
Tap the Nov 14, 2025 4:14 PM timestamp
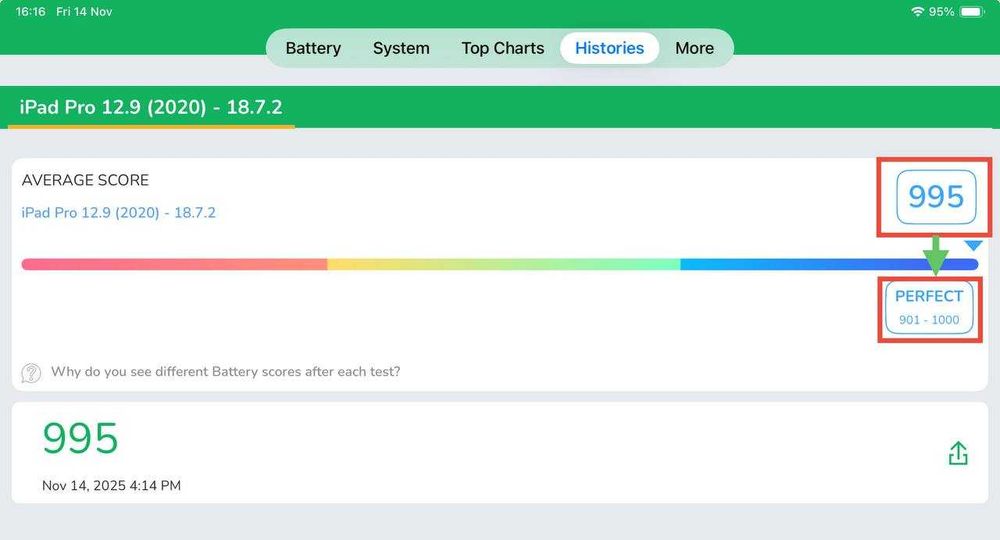(x=111, y=486)
